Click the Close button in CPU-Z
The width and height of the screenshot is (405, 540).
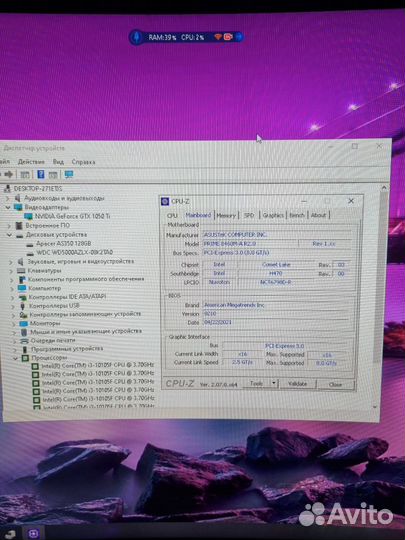point(335,384)
